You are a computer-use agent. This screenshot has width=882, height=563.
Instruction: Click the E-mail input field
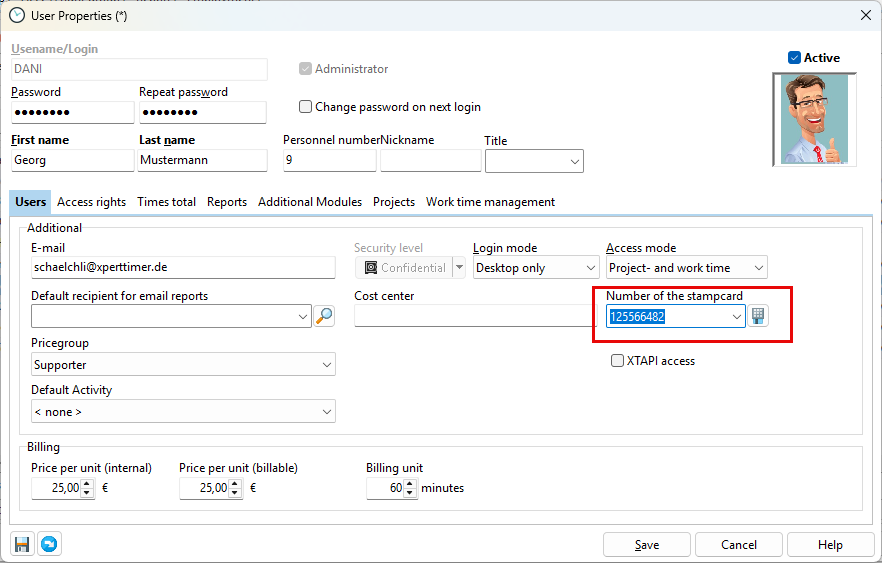point(182,268)
